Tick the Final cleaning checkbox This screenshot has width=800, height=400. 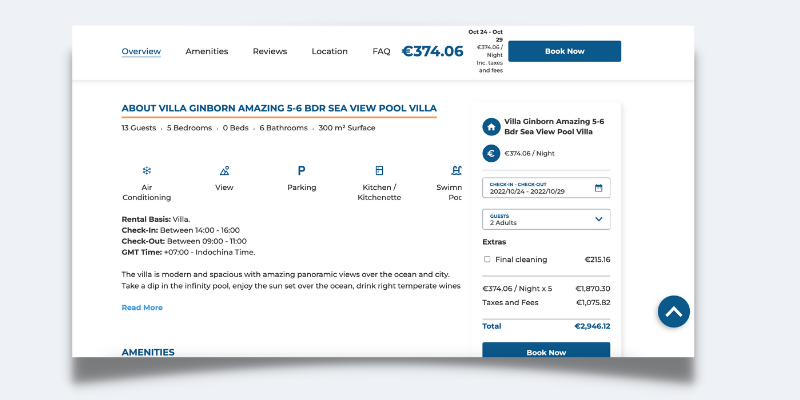487,259
